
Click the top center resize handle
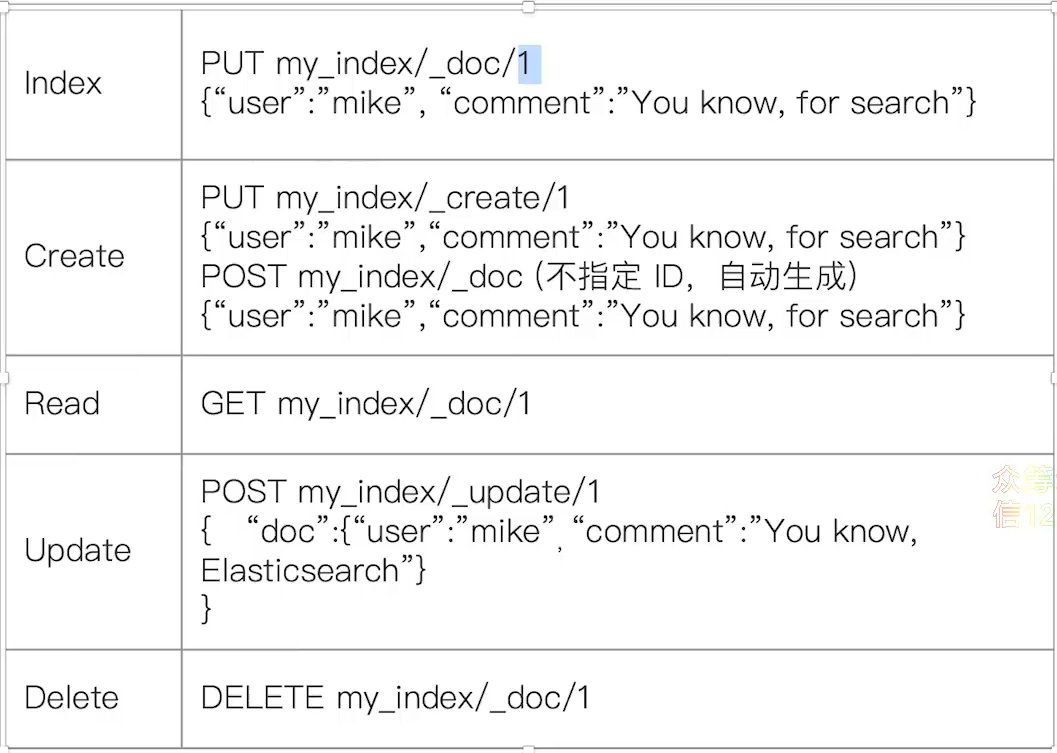click(x=528, y=6)
